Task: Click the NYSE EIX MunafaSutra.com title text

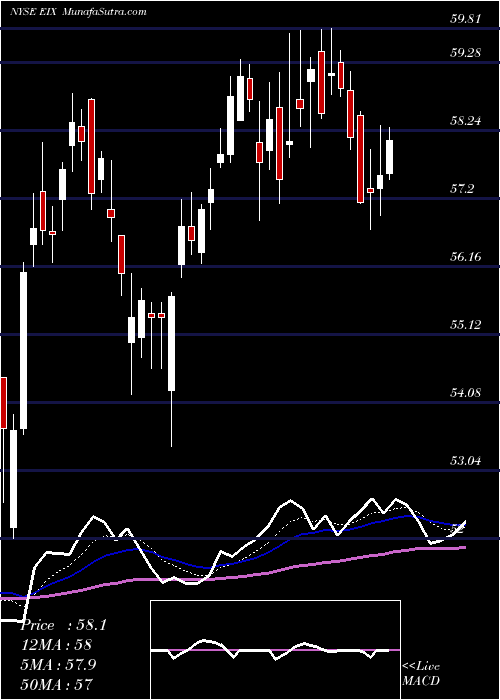Action: (x=78, y=12)
